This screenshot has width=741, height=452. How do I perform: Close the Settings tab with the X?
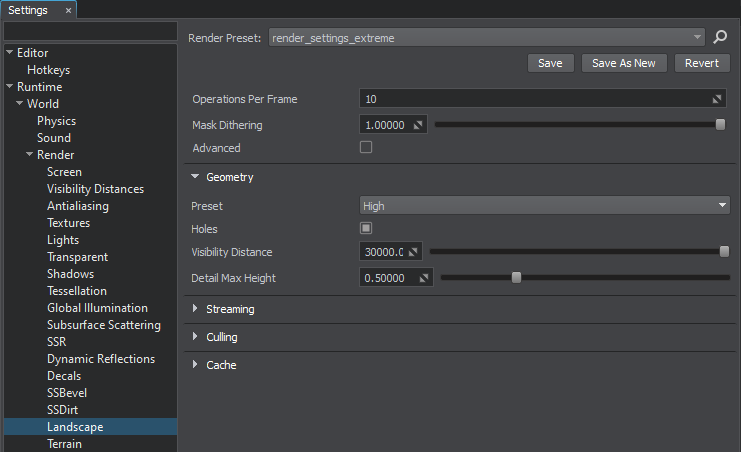point(68,10)
